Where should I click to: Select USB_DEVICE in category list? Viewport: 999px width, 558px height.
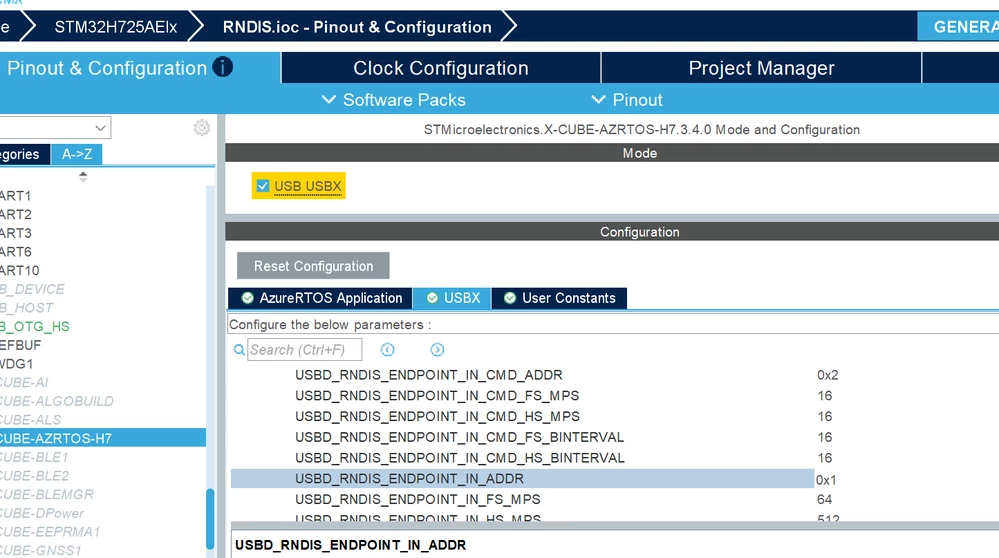pyautogui.click(x=32, y=289)
